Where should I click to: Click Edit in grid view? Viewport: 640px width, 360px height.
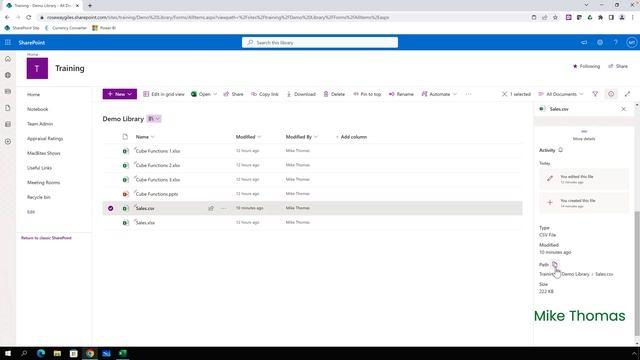(164, 94)
